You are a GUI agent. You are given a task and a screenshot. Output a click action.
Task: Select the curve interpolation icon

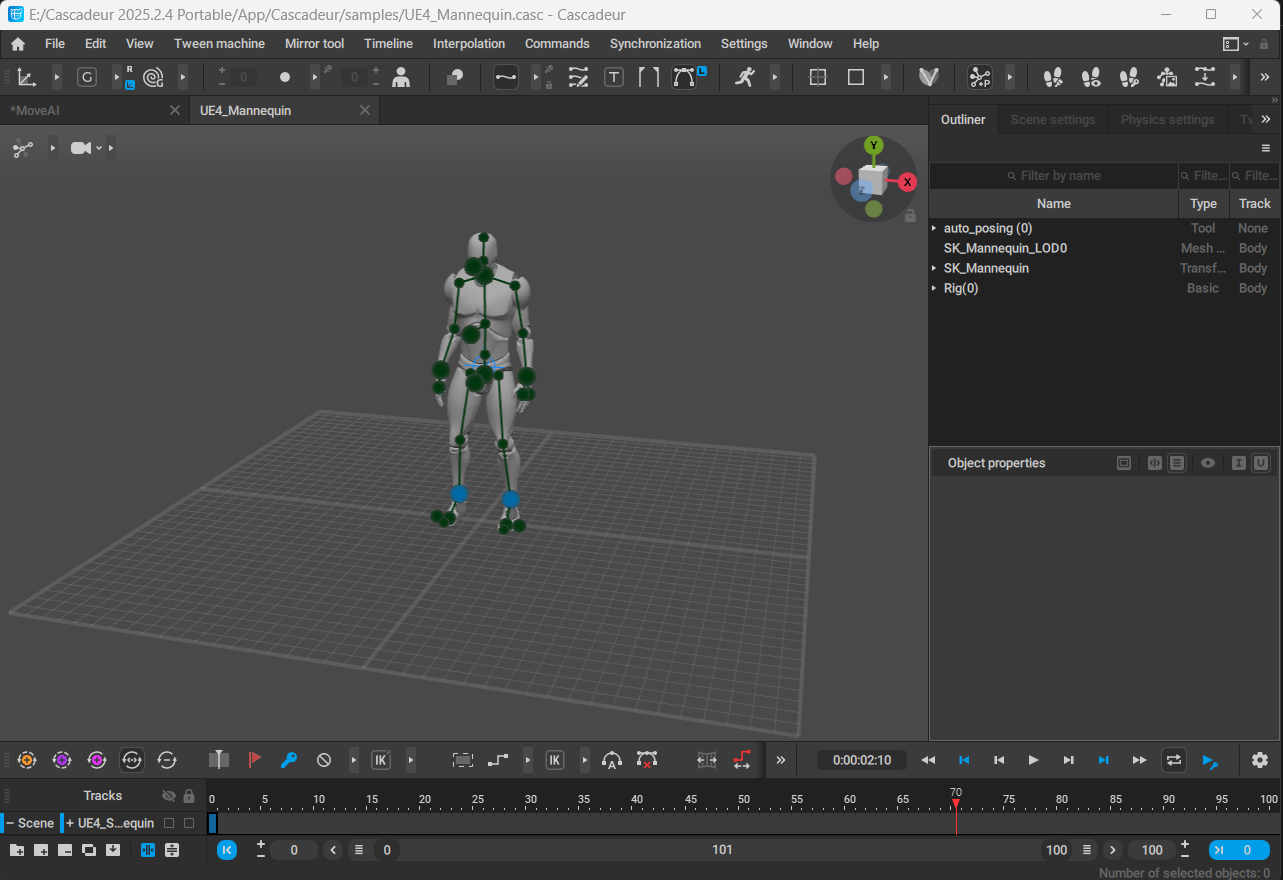pyautogui.click(x=506, y=77)
